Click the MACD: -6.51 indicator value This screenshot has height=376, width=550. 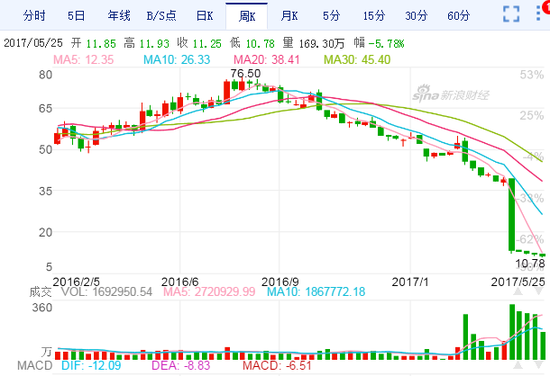(x=277, y=365)
